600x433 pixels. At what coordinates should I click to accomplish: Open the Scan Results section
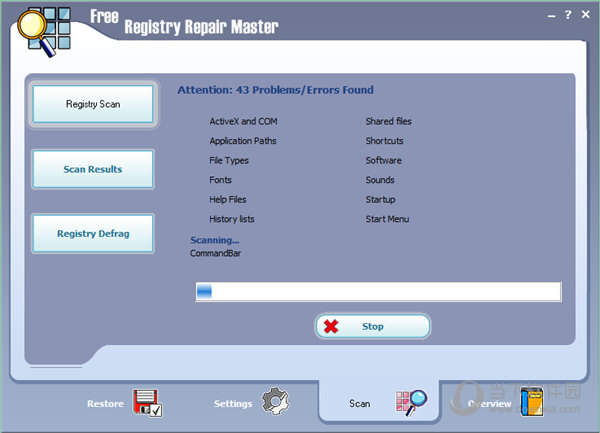[93, 169]
